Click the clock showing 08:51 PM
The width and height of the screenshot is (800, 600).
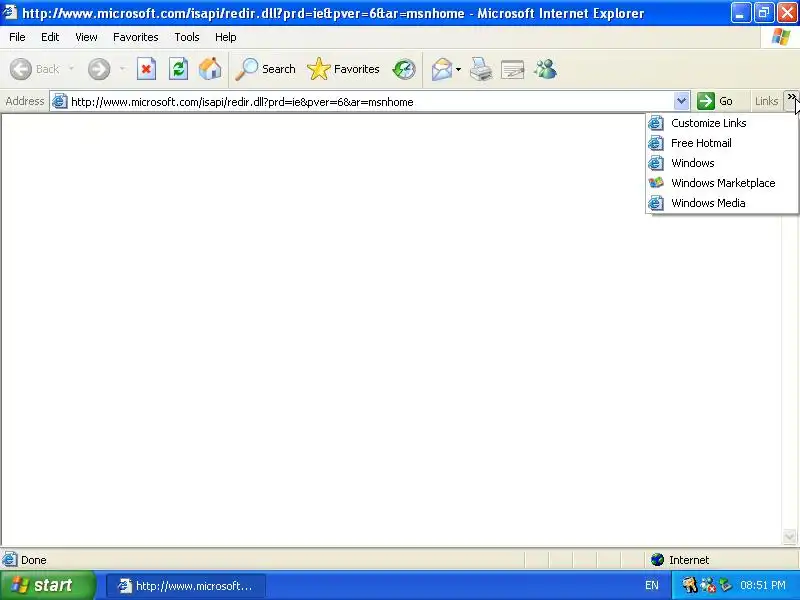tap(763, 585)
